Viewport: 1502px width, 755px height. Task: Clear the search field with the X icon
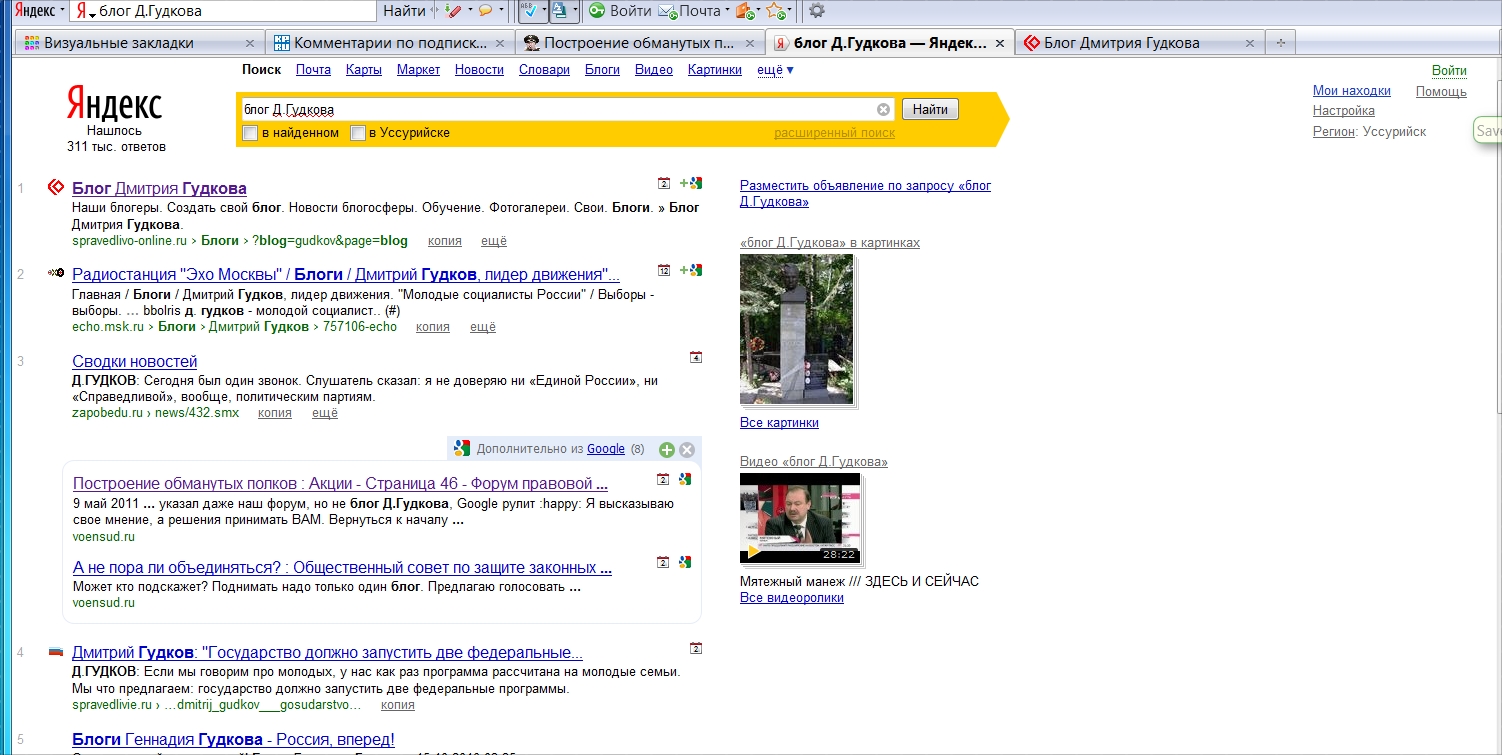coord(883,110)
